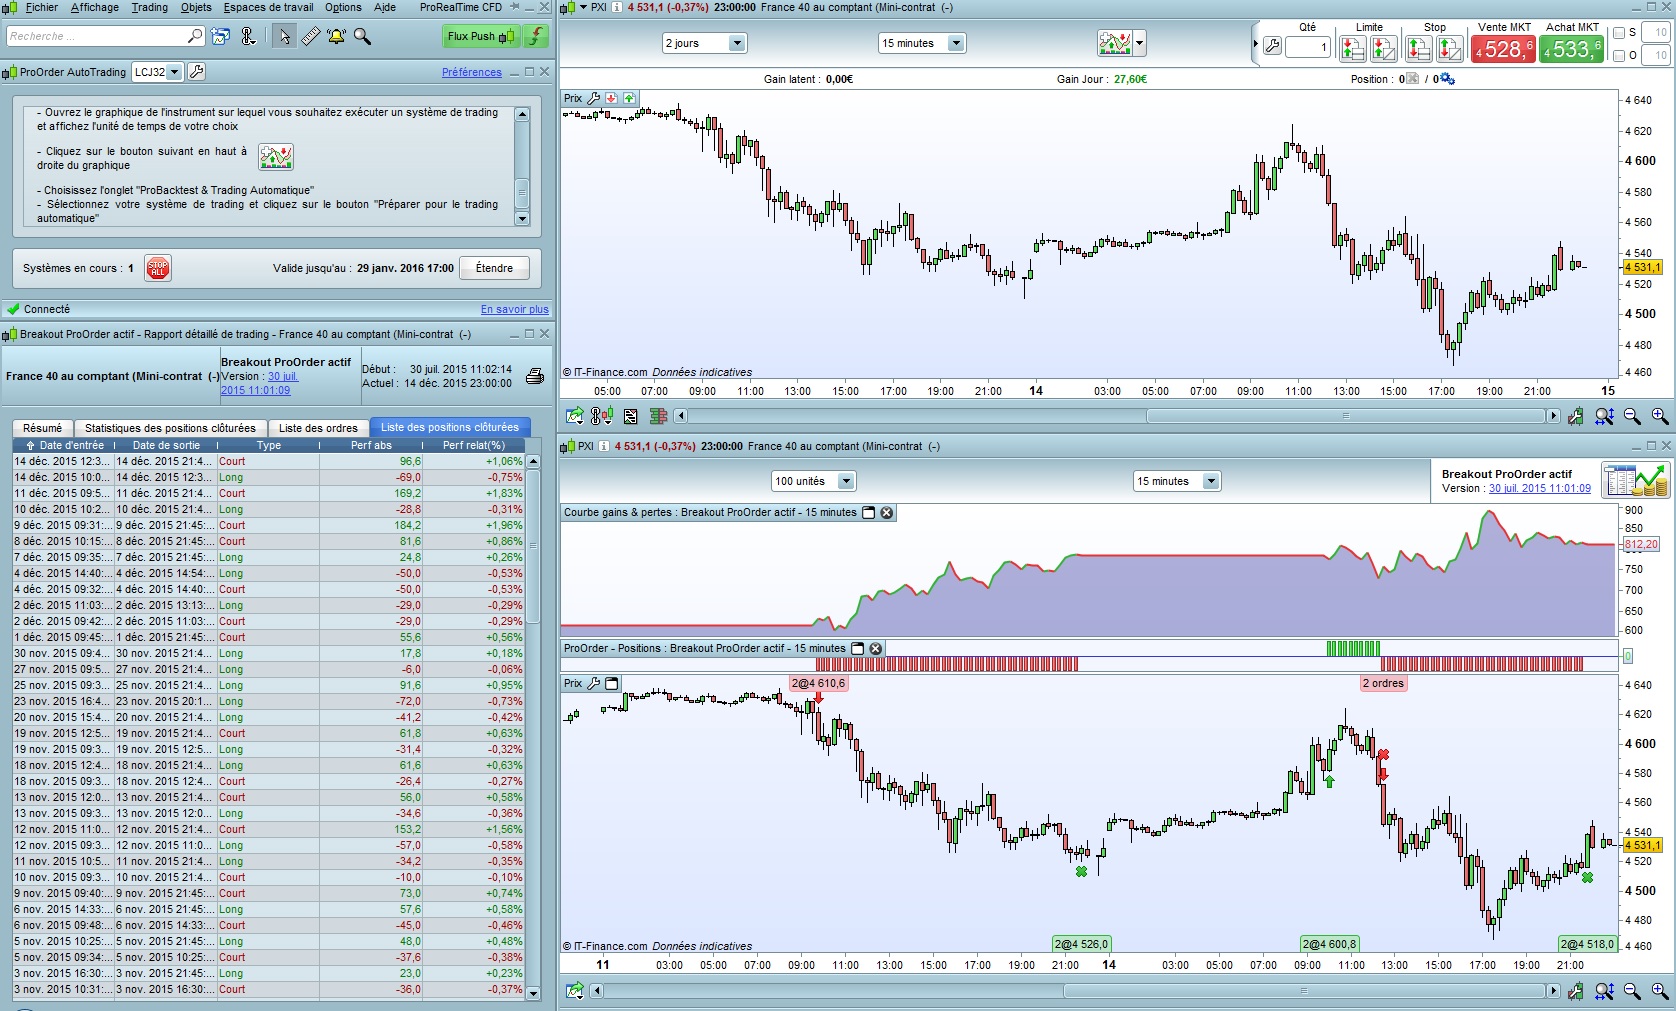Open the Trading menu

click(149, 7)
